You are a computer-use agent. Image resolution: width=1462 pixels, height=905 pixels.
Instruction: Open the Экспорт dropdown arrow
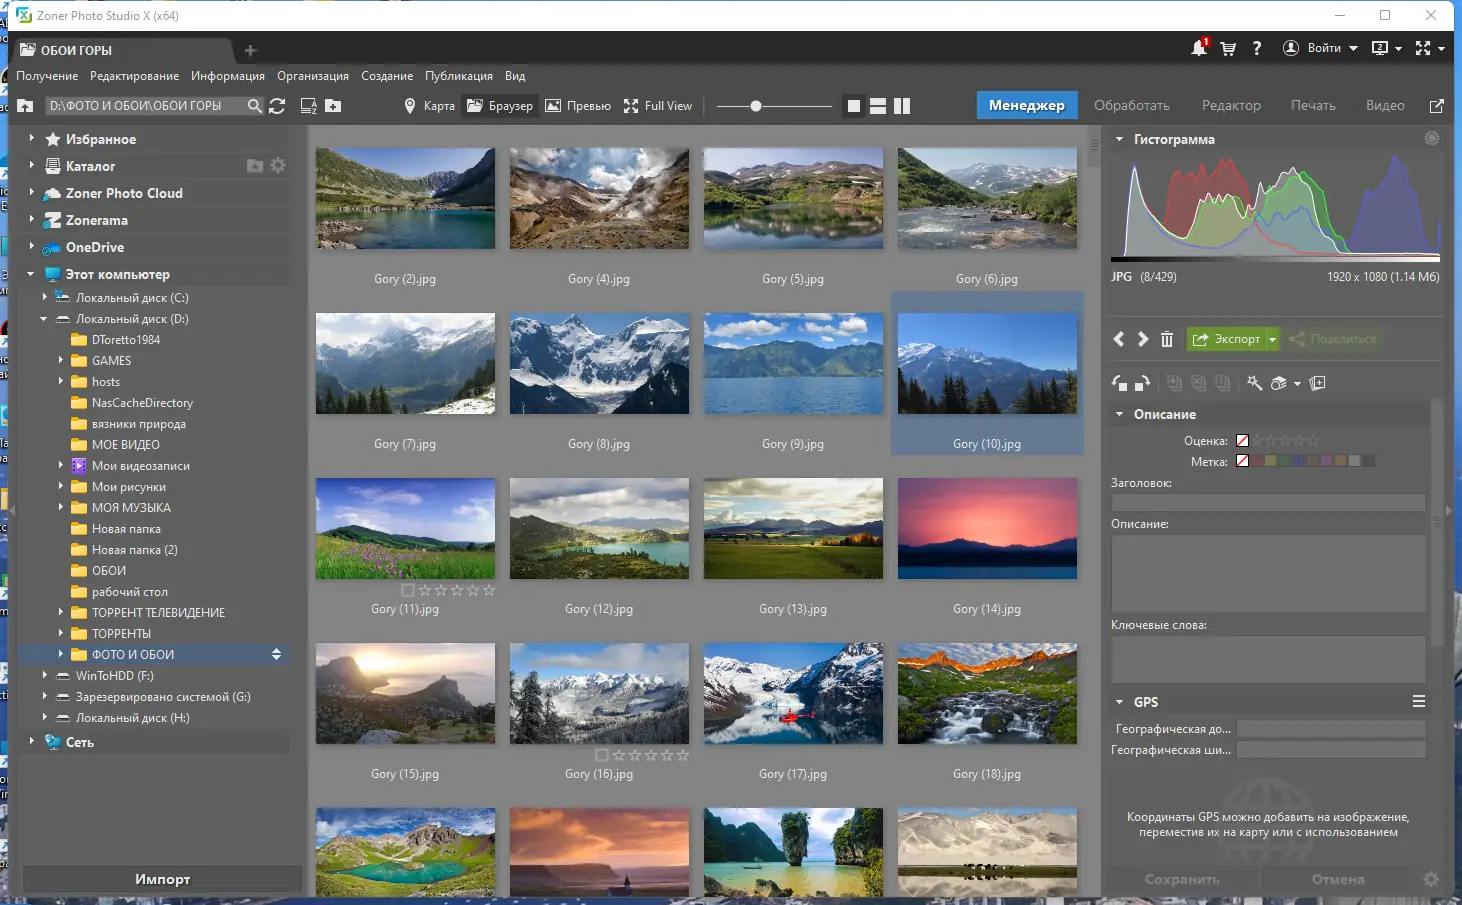(x=1271, y=339)
